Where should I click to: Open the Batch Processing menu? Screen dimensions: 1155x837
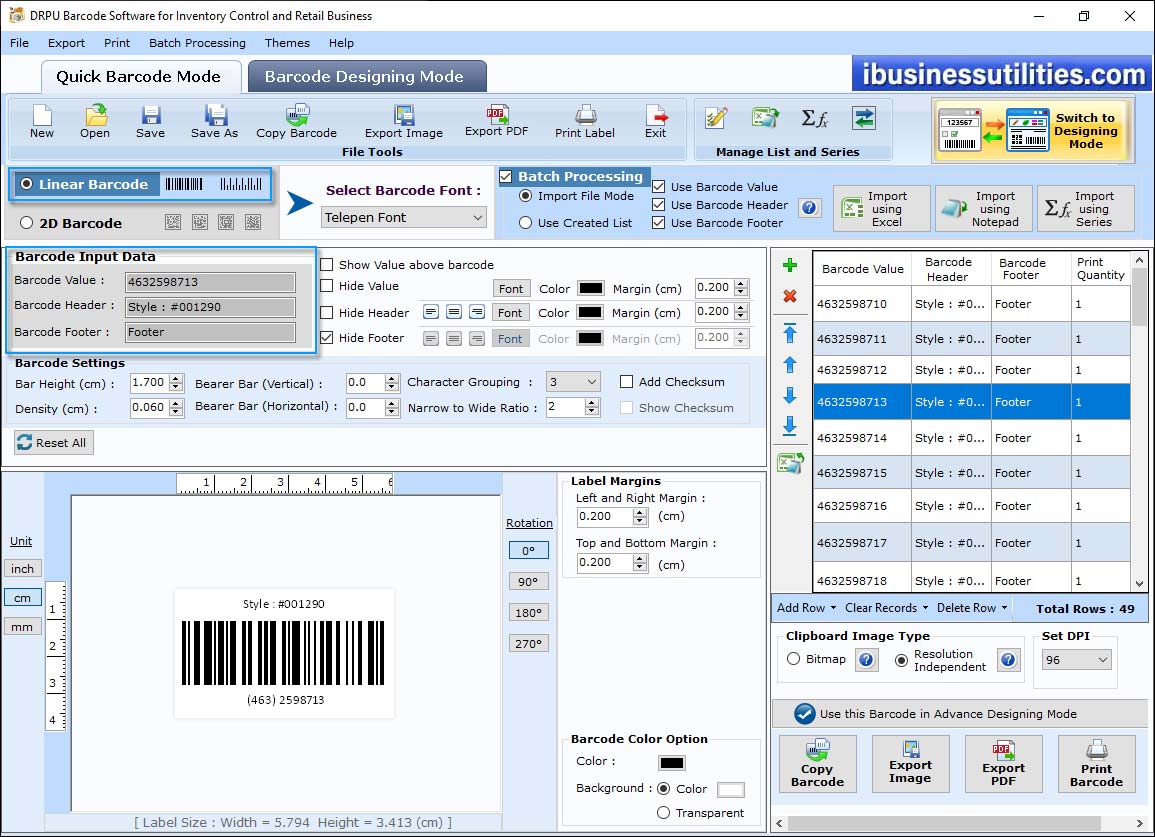point(197,43)
